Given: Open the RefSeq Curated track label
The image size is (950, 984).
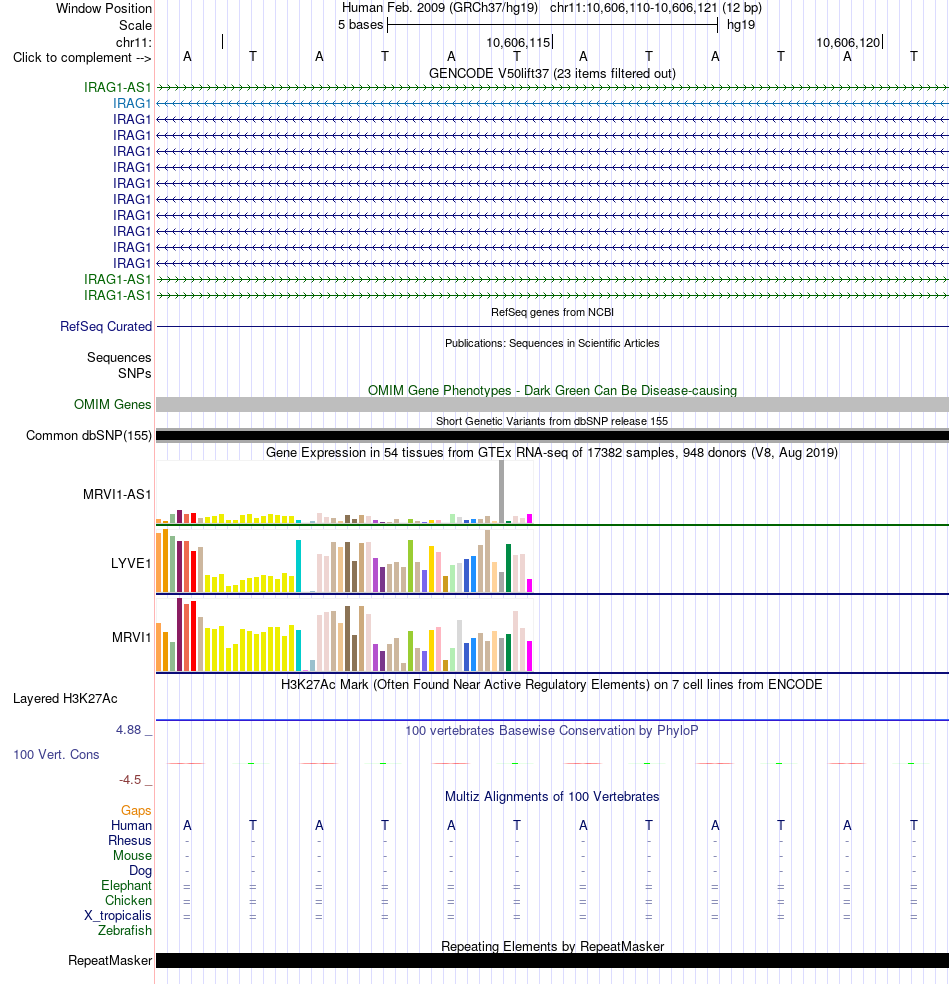Looking at the screenshot, I should click(105, 326).
